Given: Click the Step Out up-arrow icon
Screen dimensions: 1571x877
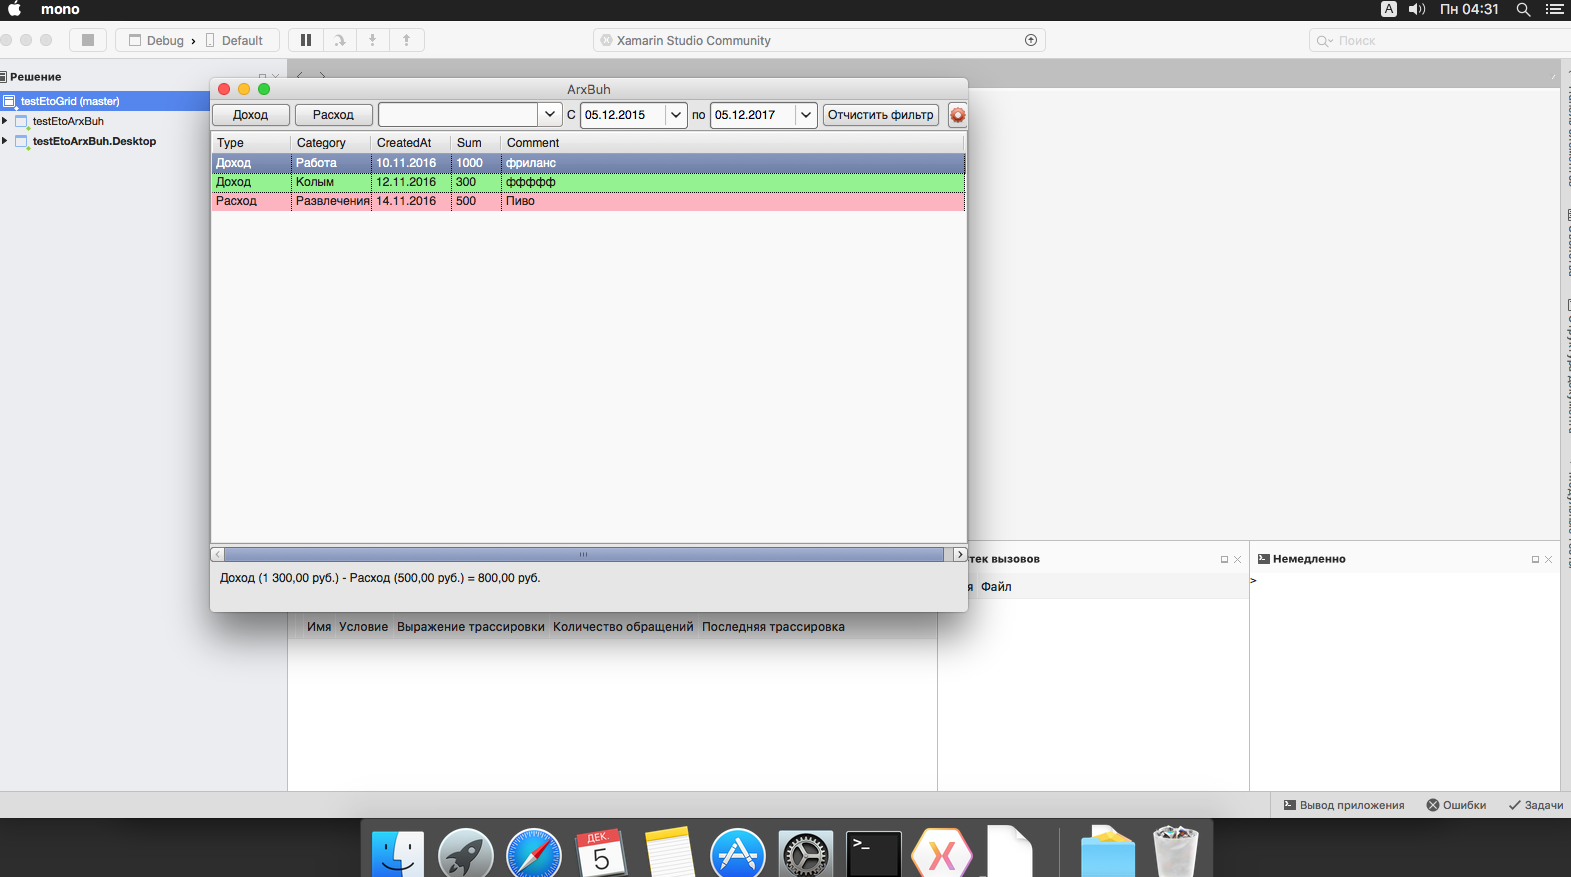Looking at the screenshot, I should tap(406, 40).
